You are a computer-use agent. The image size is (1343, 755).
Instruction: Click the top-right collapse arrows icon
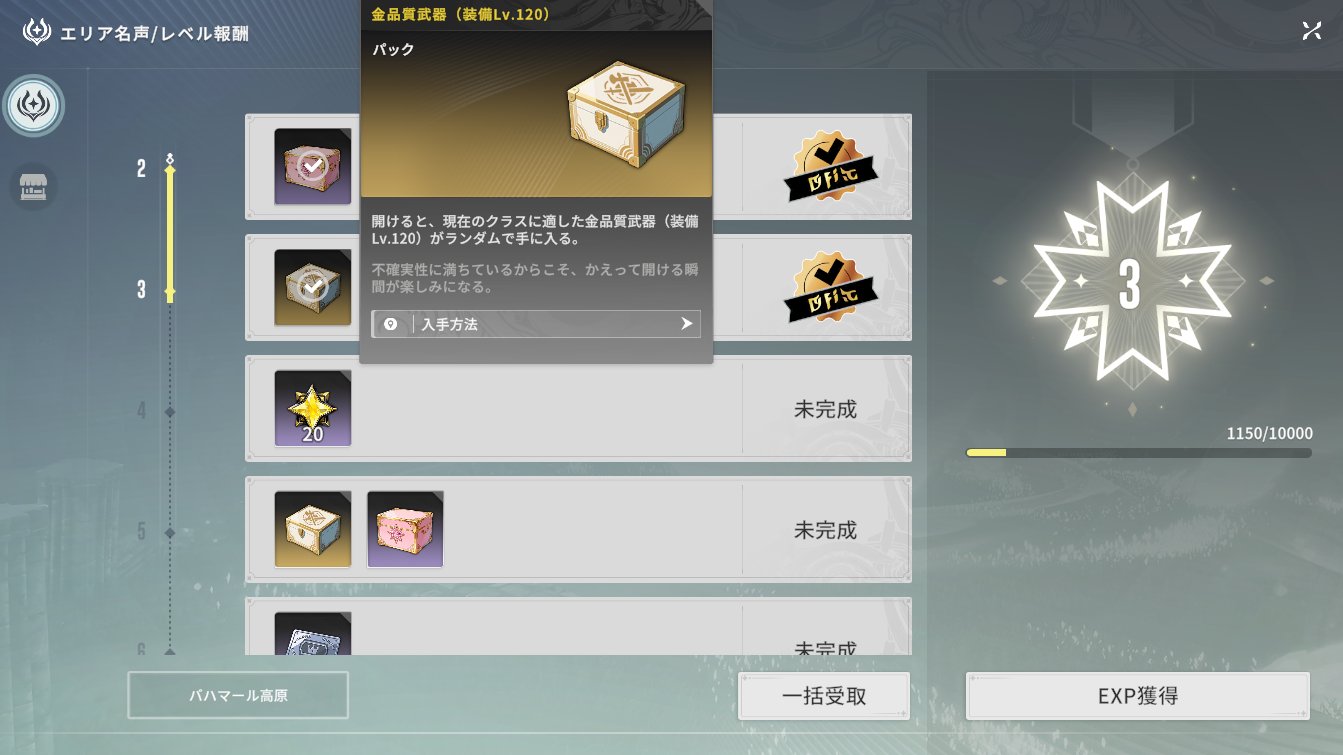click(x=1311, y=31)
